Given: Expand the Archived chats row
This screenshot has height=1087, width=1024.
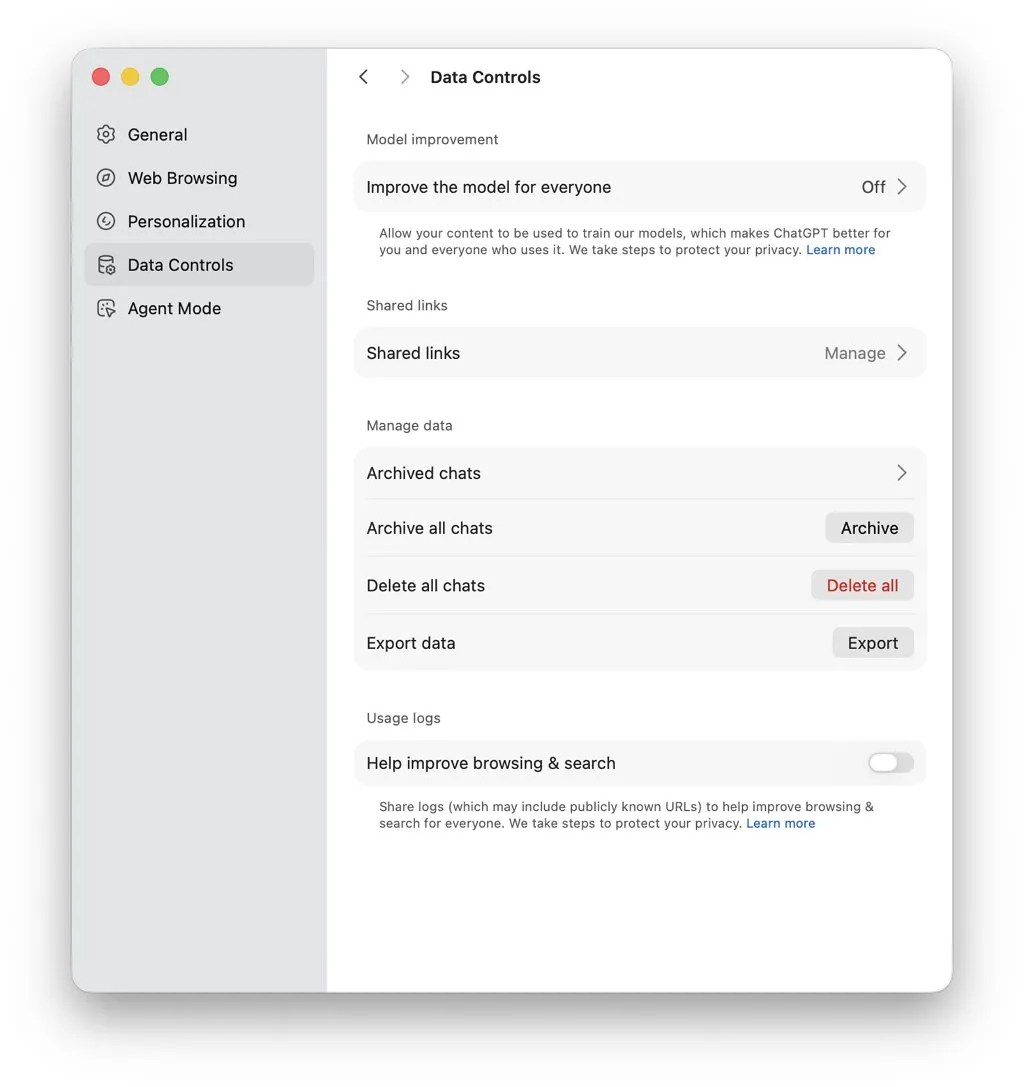Looking at the screenshot, I should pos(640,472).
